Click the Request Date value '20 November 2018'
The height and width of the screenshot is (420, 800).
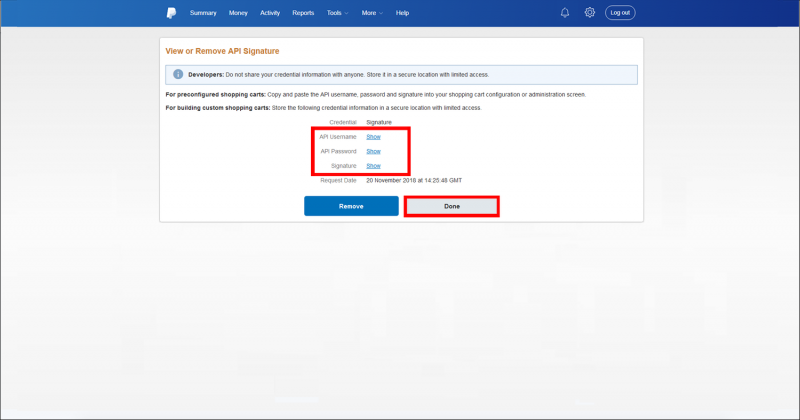coord(414,181)
